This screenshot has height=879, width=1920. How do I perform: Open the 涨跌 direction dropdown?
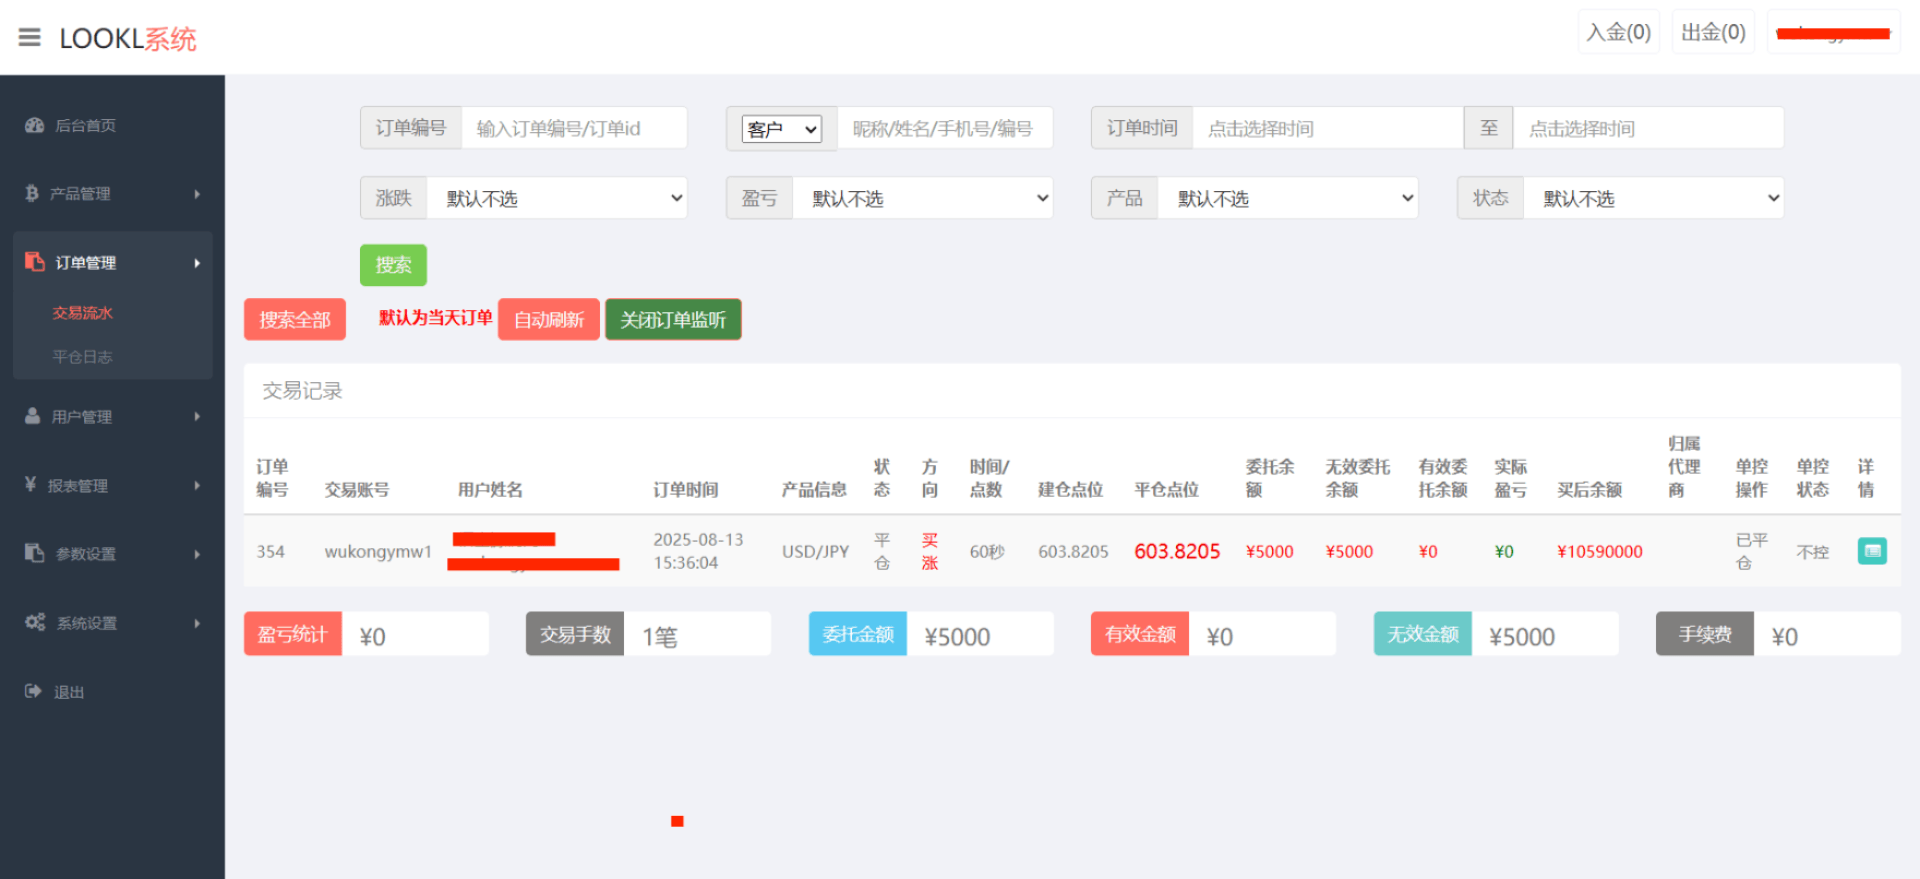pos(557,198)
